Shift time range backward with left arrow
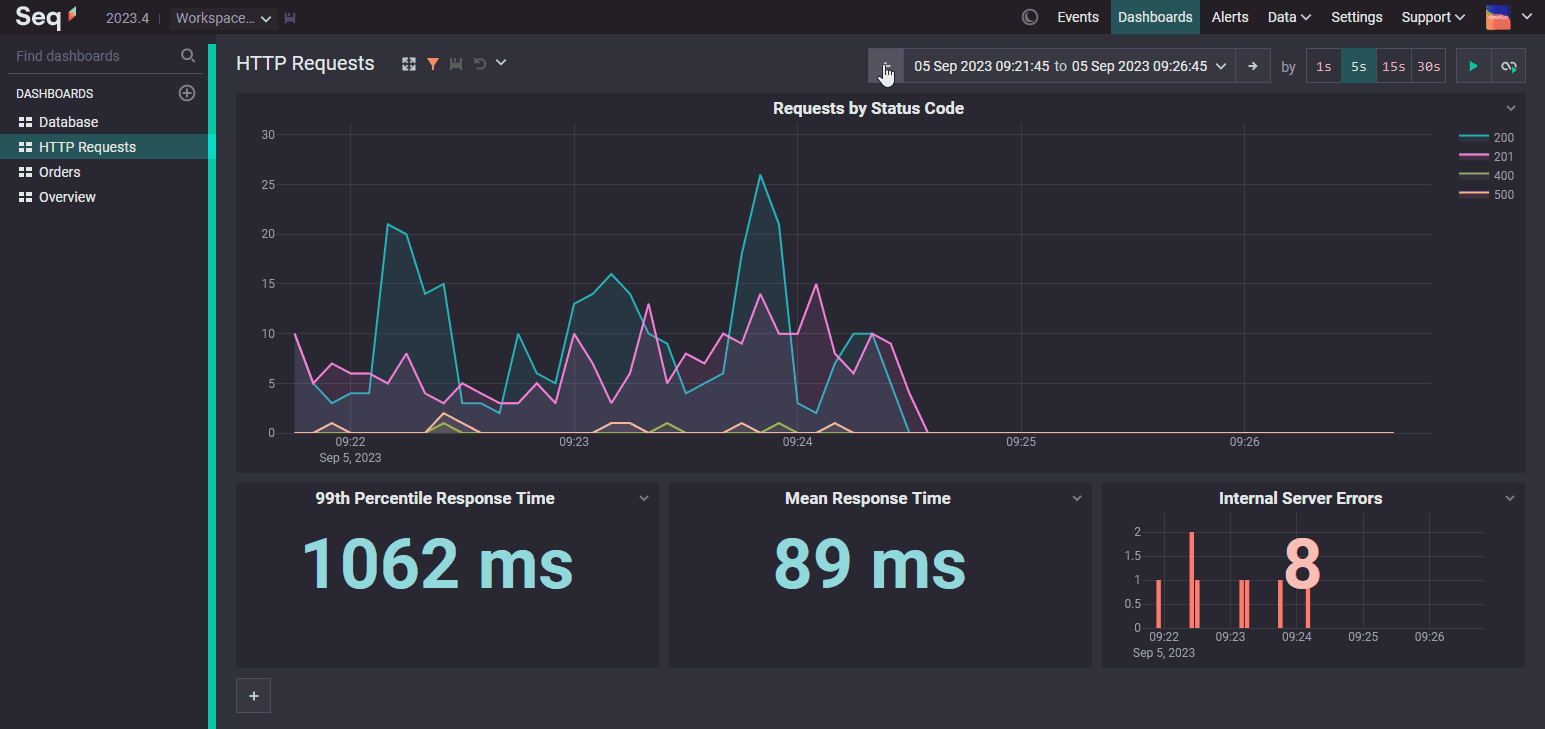 pyautogui.click(x=886, y=66)
